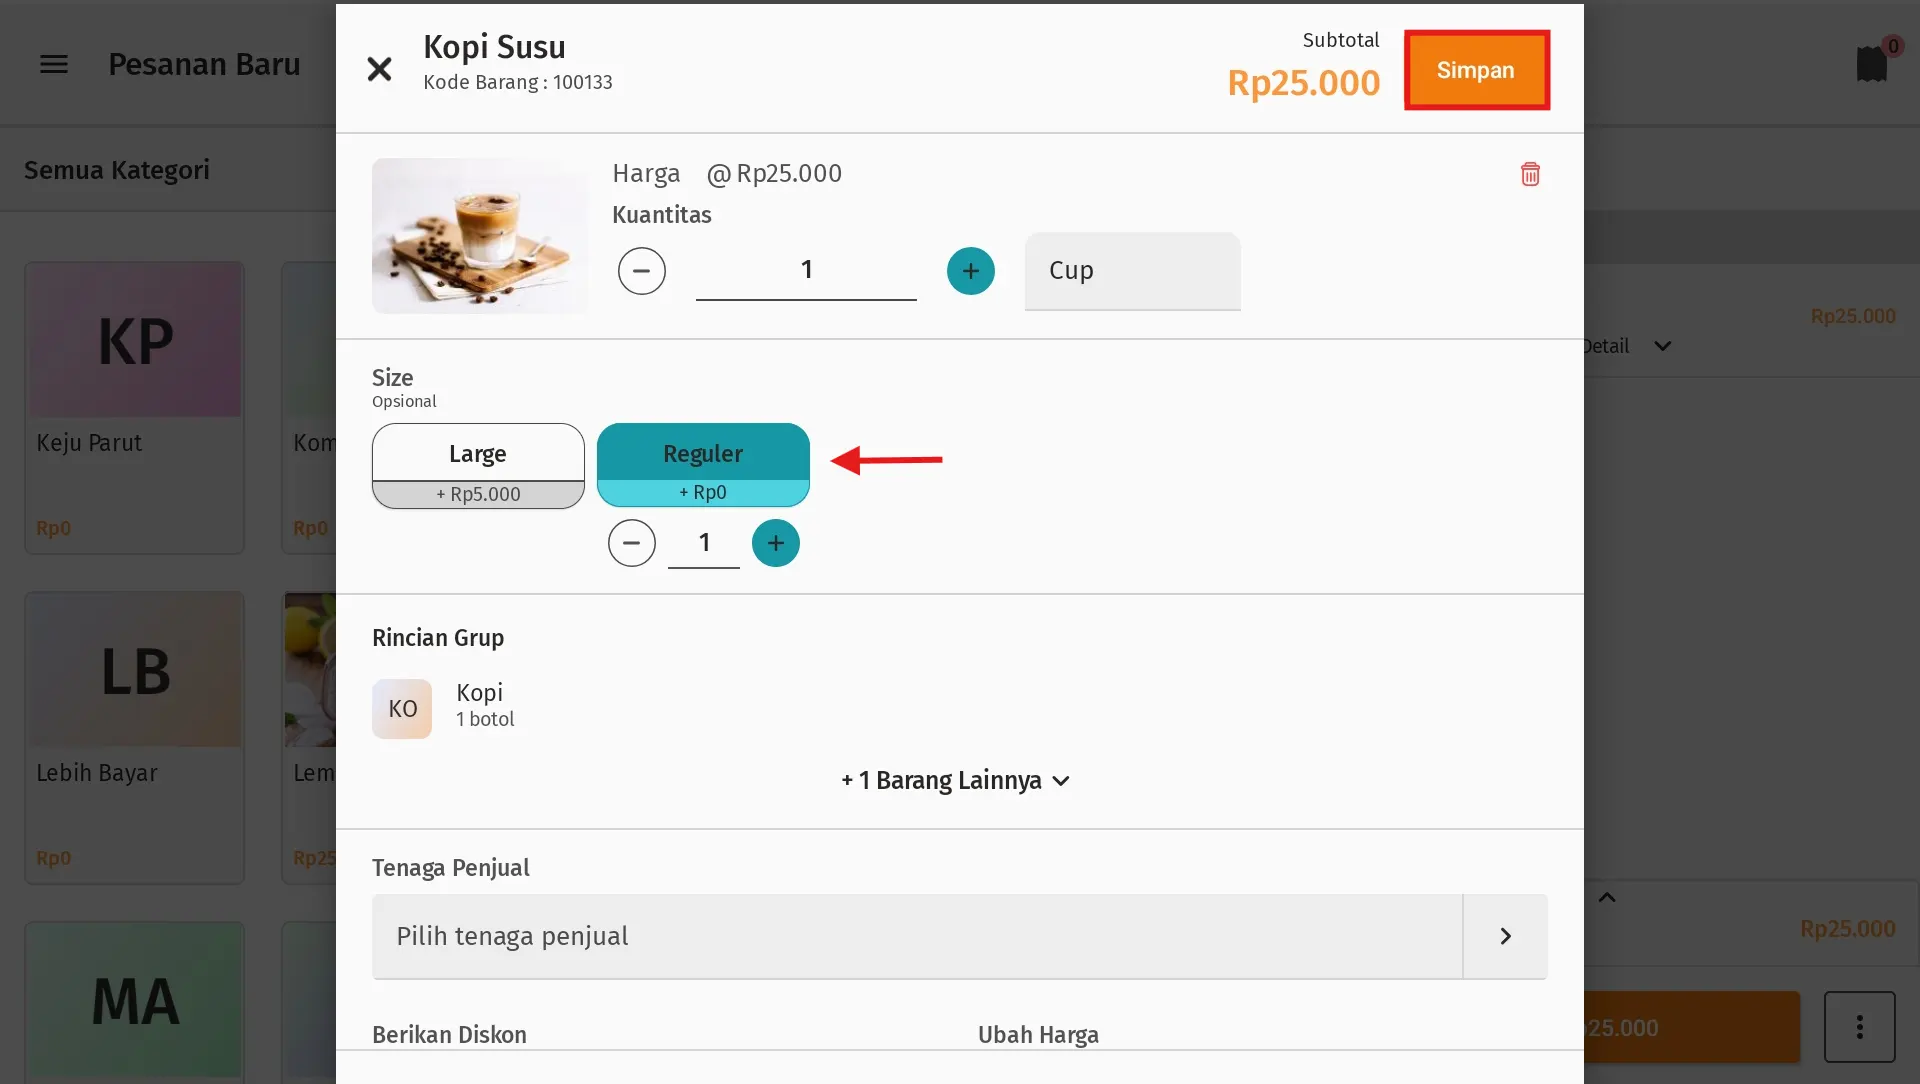Click Berikan Diskon
This screenshot has height=1084, width=1920.
tap(448, 1034)
